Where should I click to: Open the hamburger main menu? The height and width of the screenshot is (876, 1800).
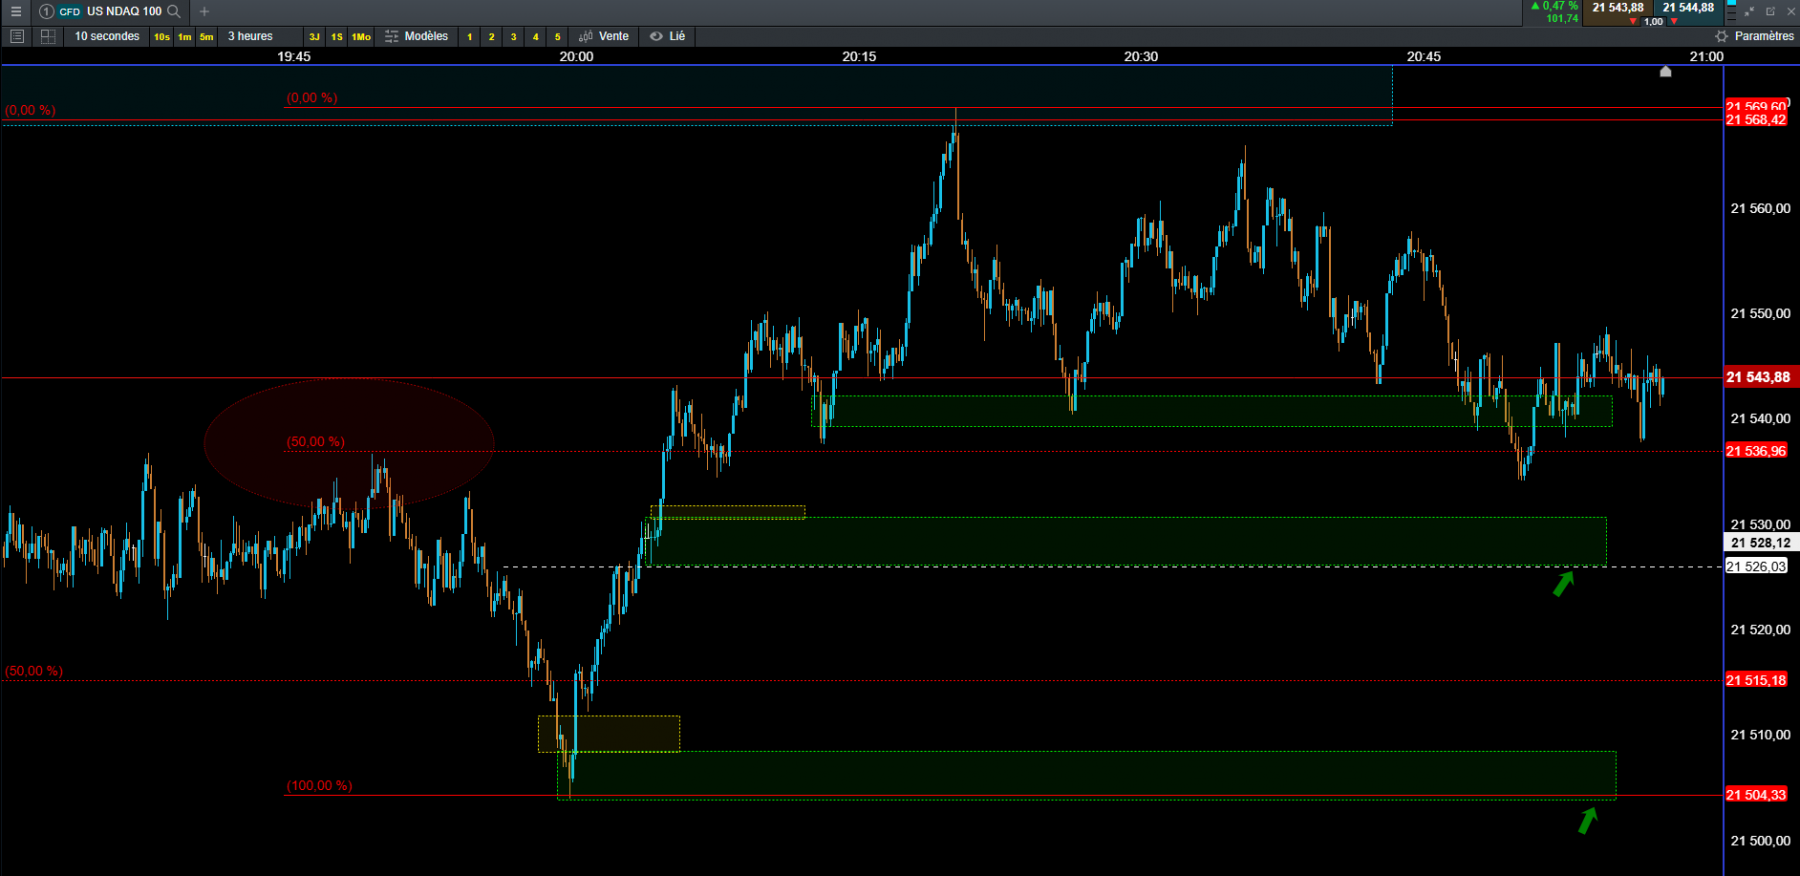16,11
